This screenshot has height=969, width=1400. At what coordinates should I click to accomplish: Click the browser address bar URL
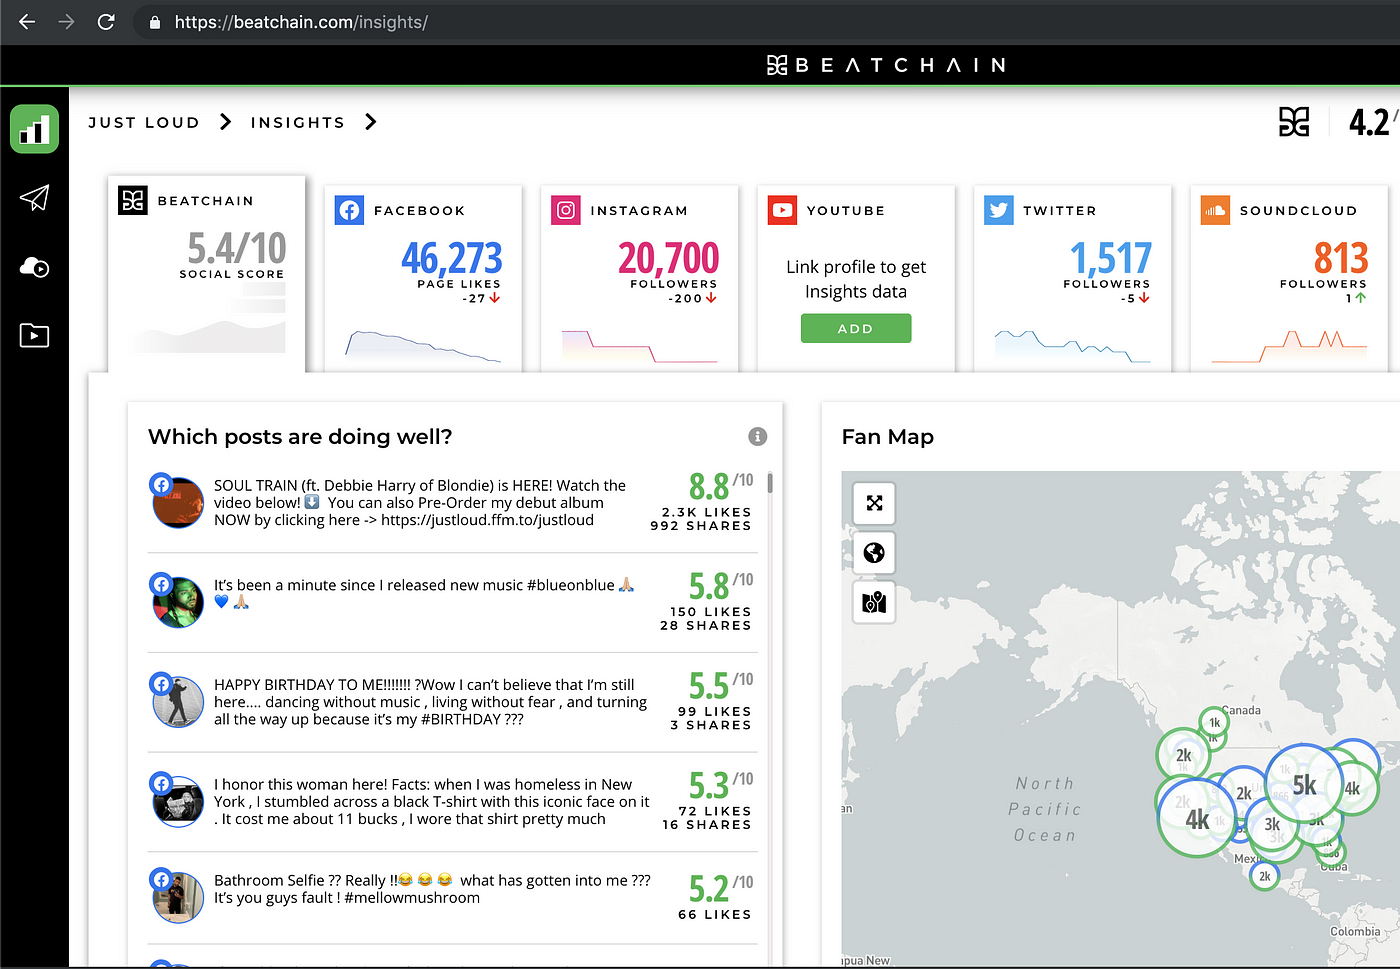pyautogui.click(x=301, y=22)
